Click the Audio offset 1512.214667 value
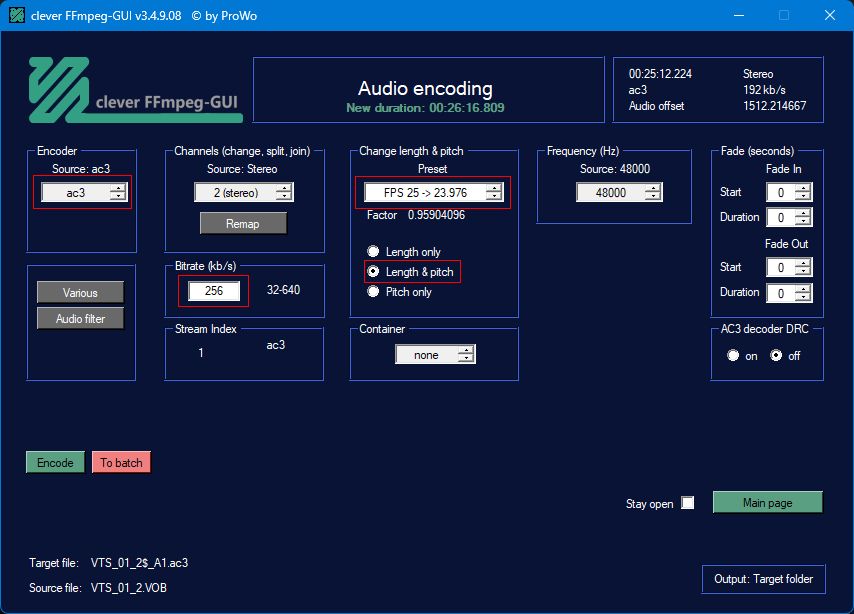The width and height of the screenshot is (854, 614). tap(774, 106)
